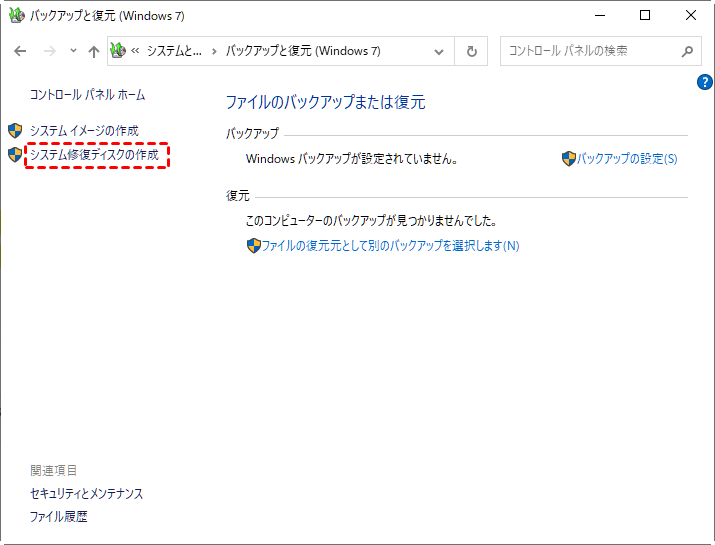Select another backup to restore files from (N)
The height and width of the screenshot is (545, 715).
click(x=390, y=246)
